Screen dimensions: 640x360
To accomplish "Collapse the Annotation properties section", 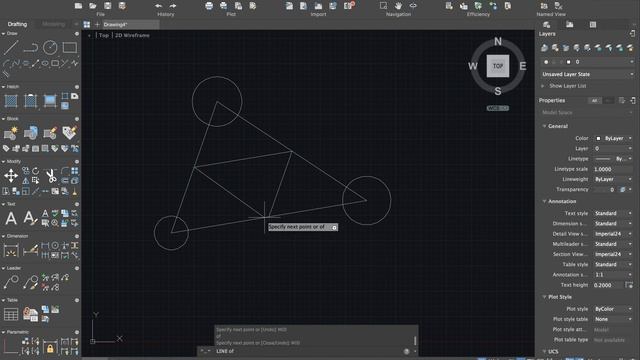I will pyautogui.click(x=544, y=201).
